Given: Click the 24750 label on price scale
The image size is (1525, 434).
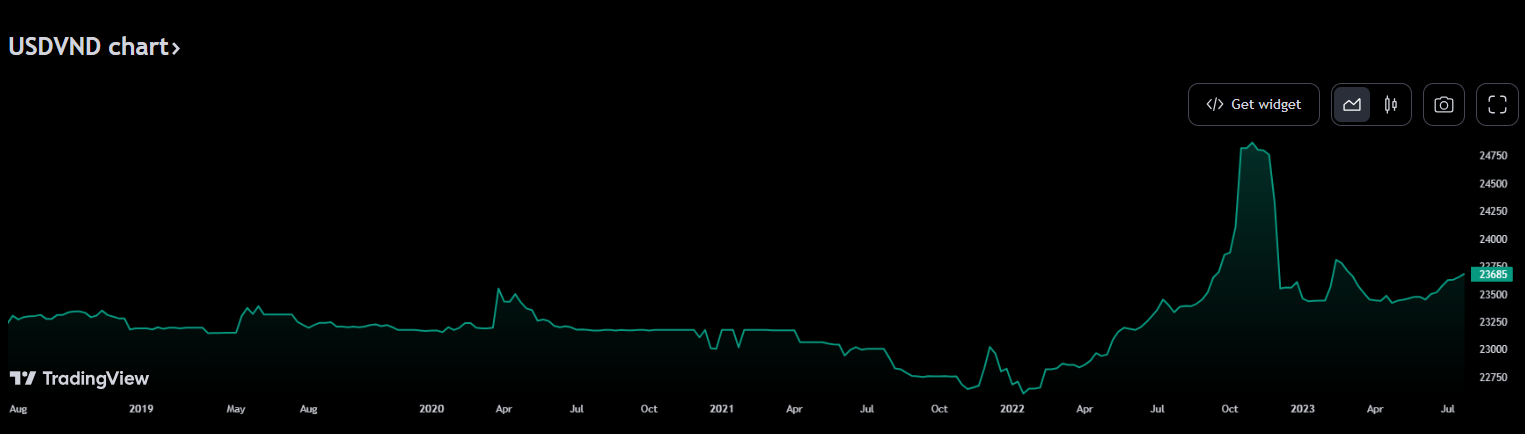Looking at the screenshot, I should point(1493,156).
